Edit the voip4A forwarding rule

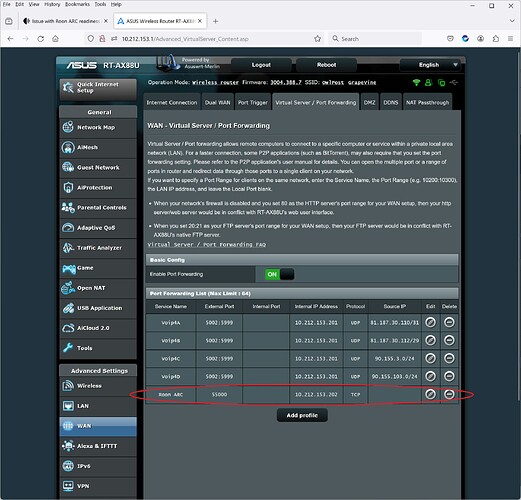pyautogui.click(x=430, y=322)
